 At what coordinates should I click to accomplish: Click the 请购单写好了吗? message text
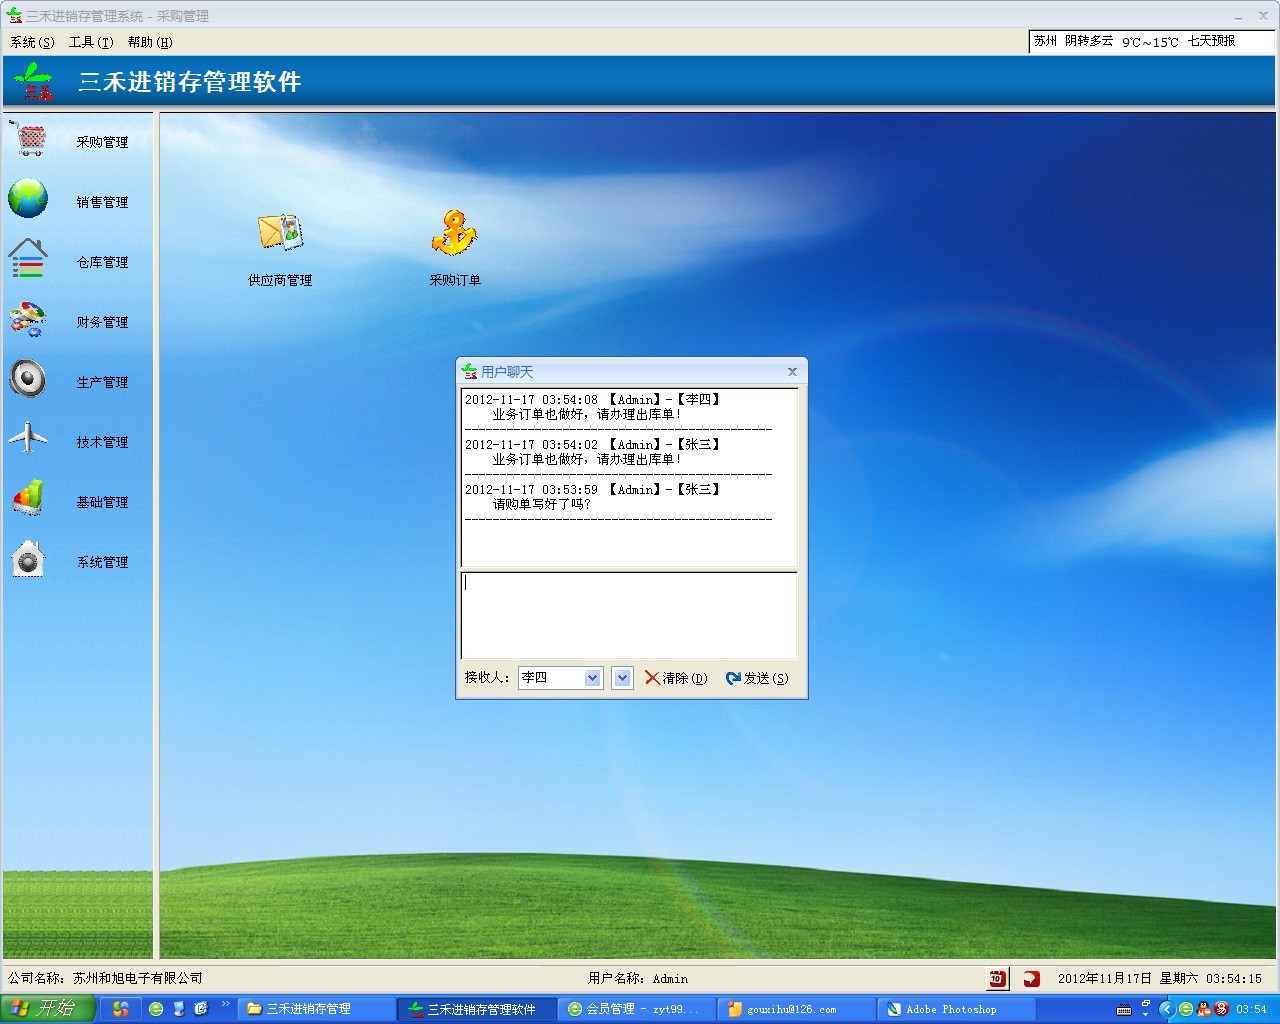pyautogui.click(x=541, y=504)
